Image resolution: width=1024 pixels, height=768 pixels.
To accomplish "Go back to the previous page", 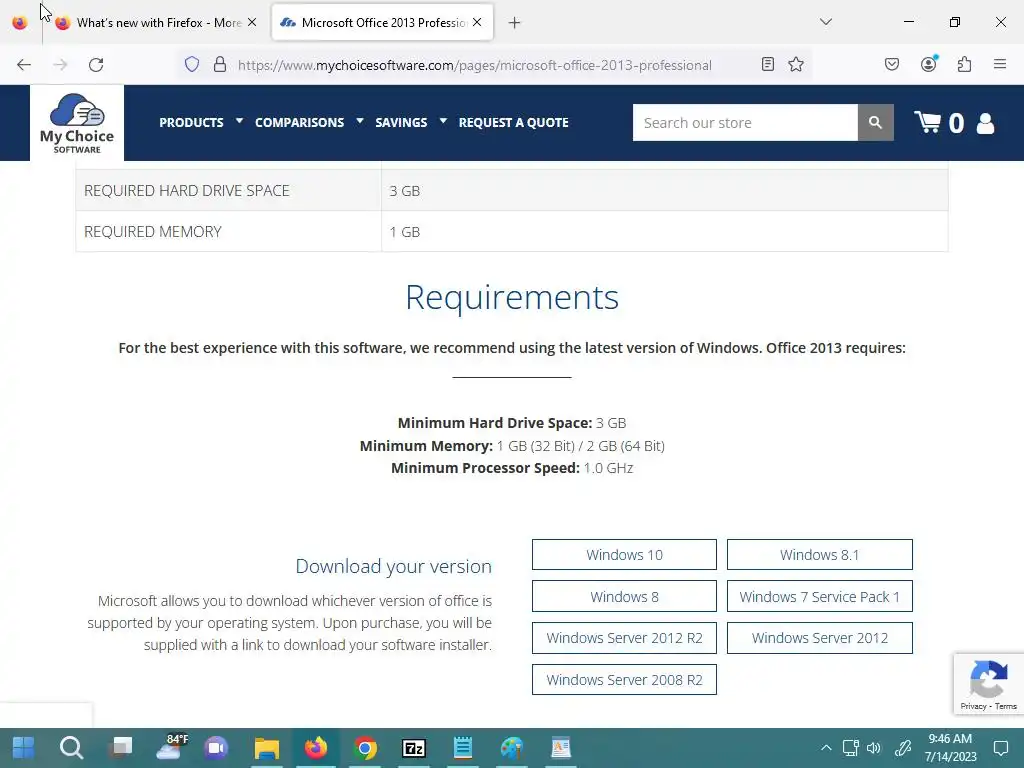I will tap(24, 65).
